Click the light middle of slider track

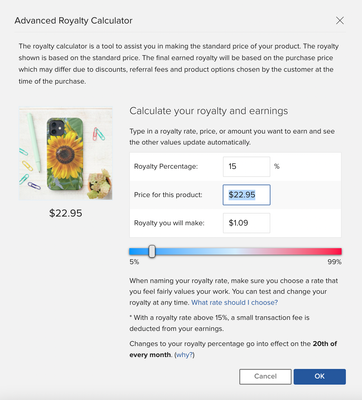tap(235, 251)
